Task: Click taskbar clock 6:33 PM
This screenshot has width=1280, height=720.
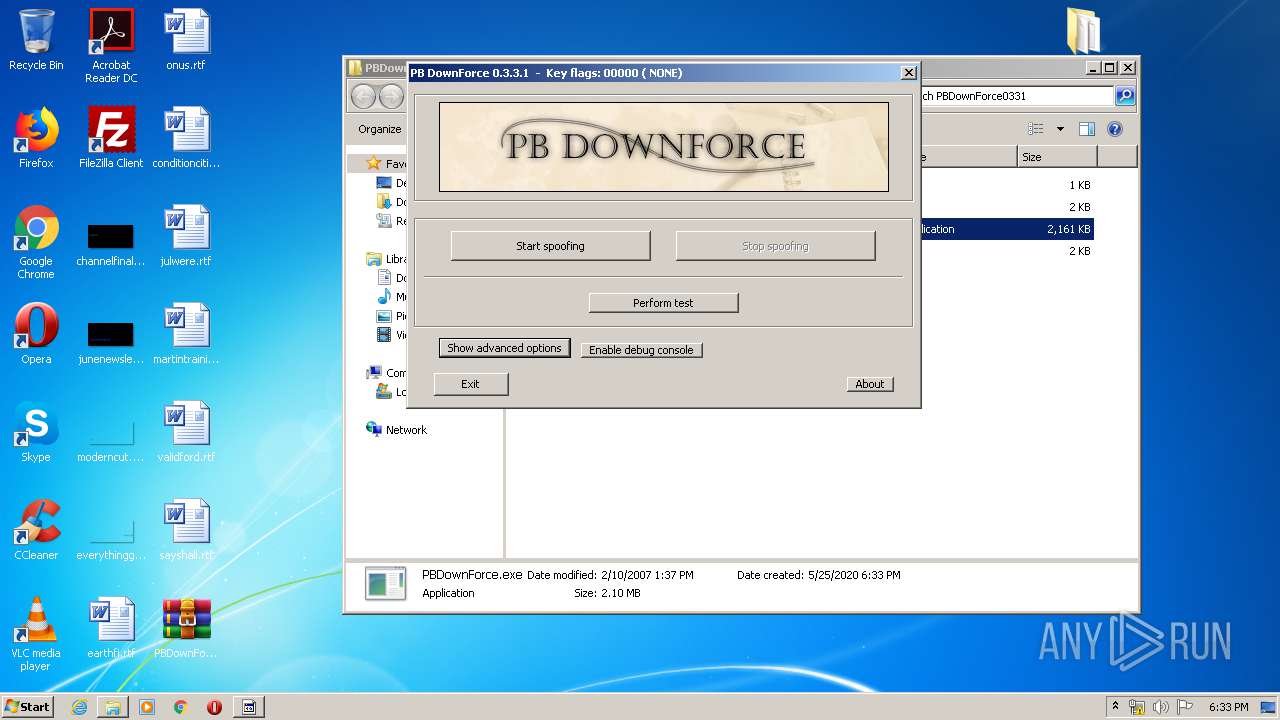Action: pyautogui.click(x=1228, y=707)
